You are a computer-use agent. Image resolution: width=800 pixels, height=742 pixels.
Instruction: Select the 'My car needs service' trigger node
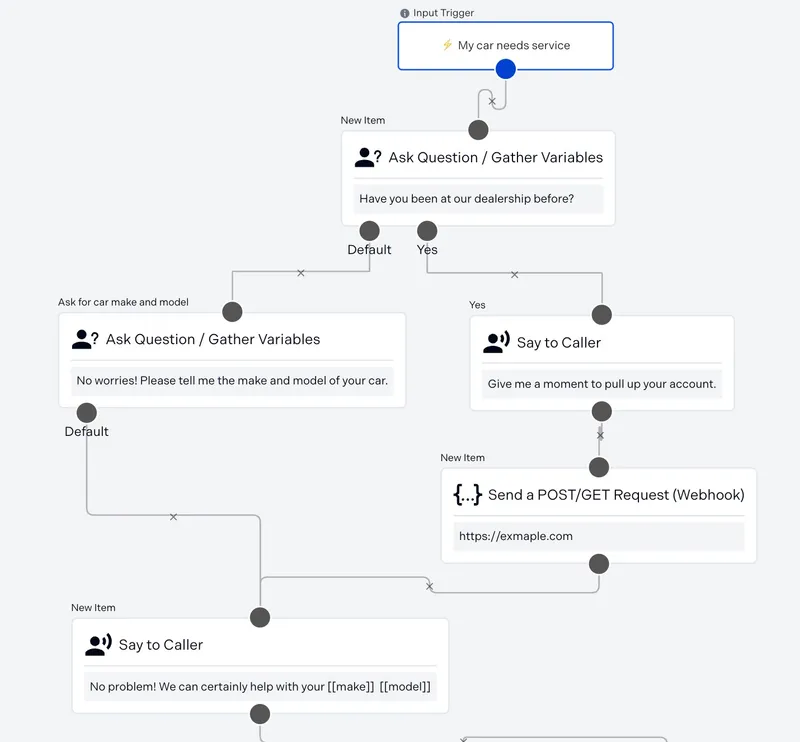tap(506, 46)
